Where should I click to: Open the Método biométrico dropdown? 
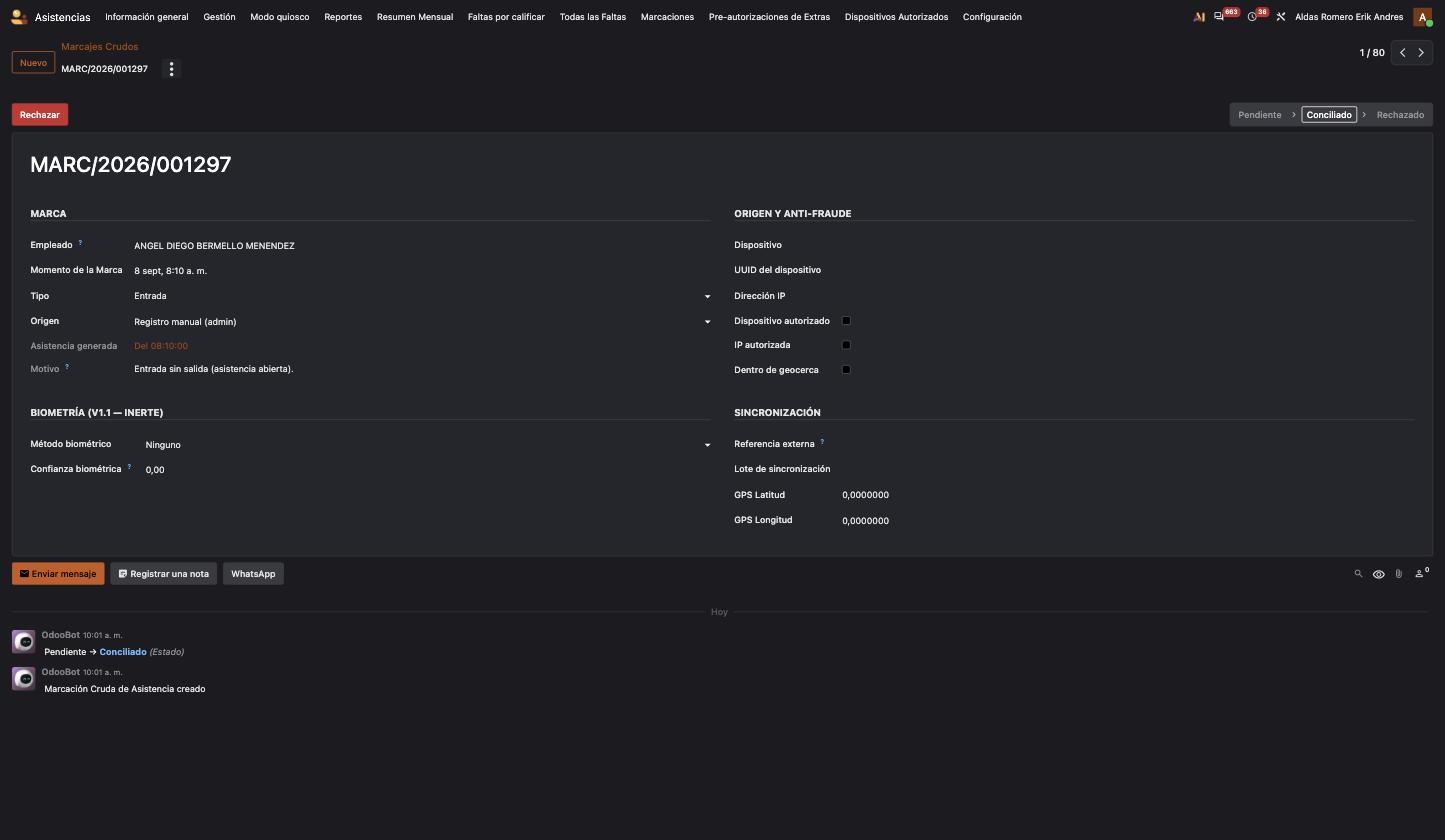428,445
